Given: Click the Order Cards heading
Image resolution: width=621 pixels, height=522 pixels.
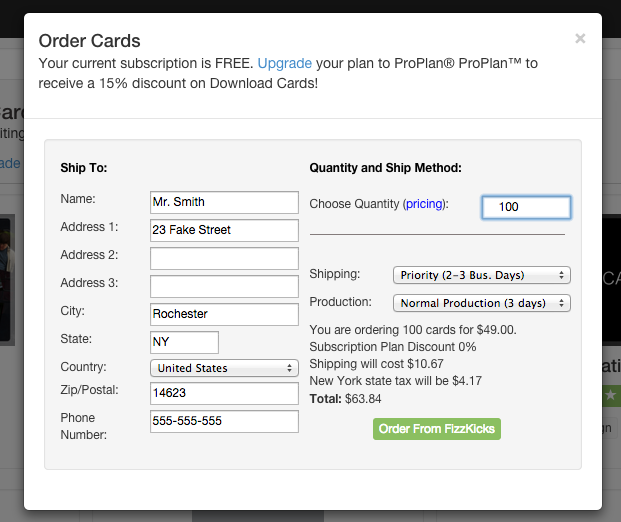Looking at the screenshot, I should tap(90, 41).
